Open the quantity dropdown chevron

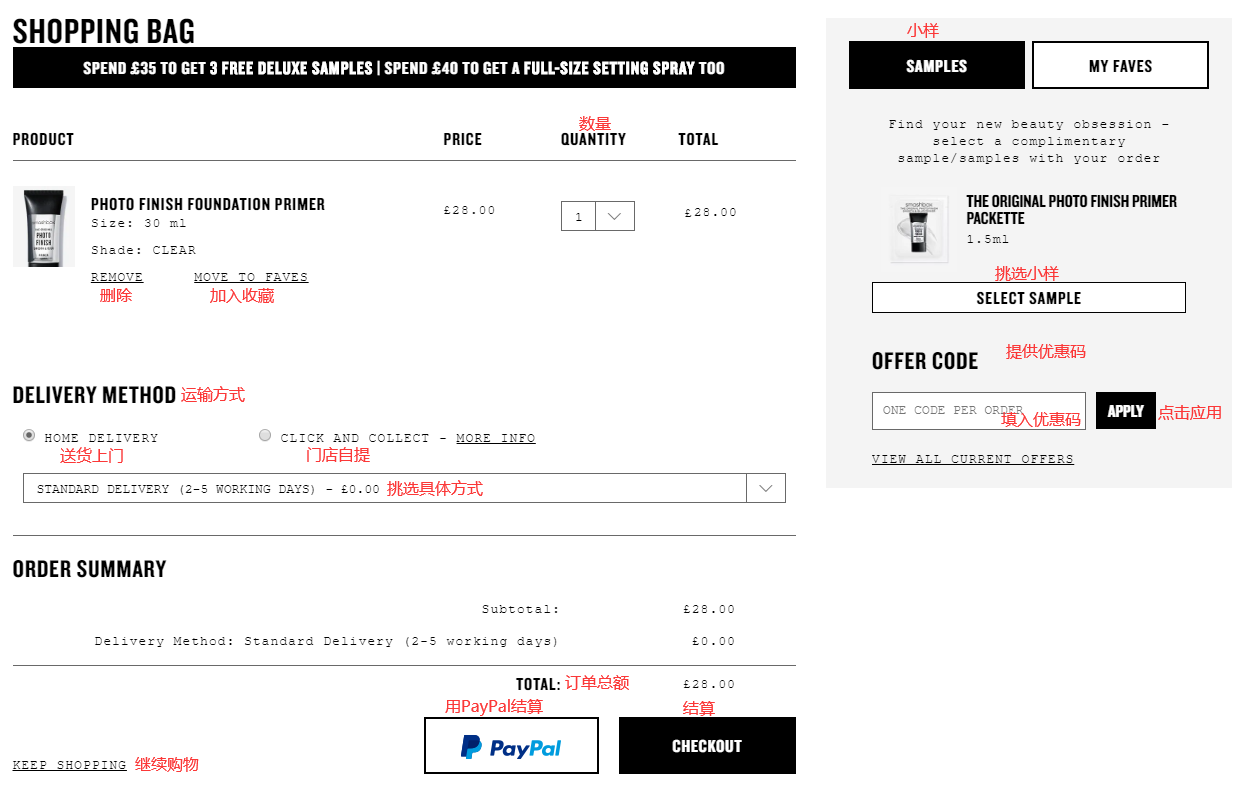point(615,216)
